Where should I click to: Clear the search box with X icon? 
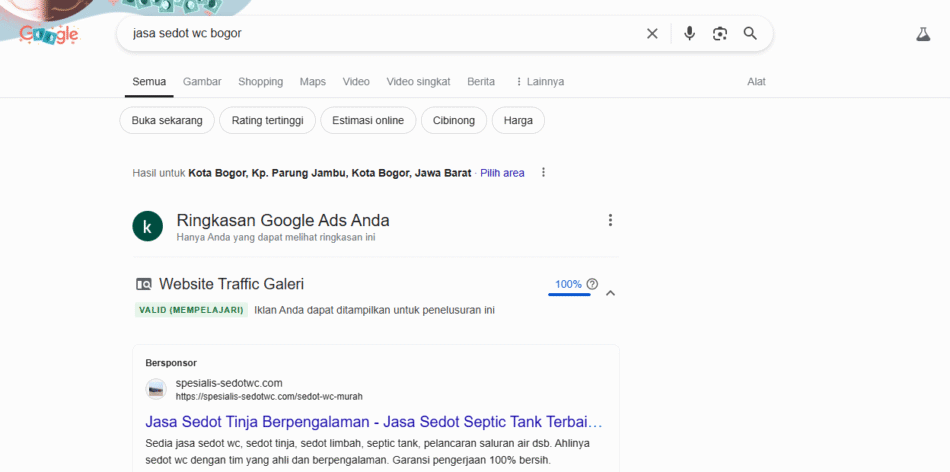[652, 33]
